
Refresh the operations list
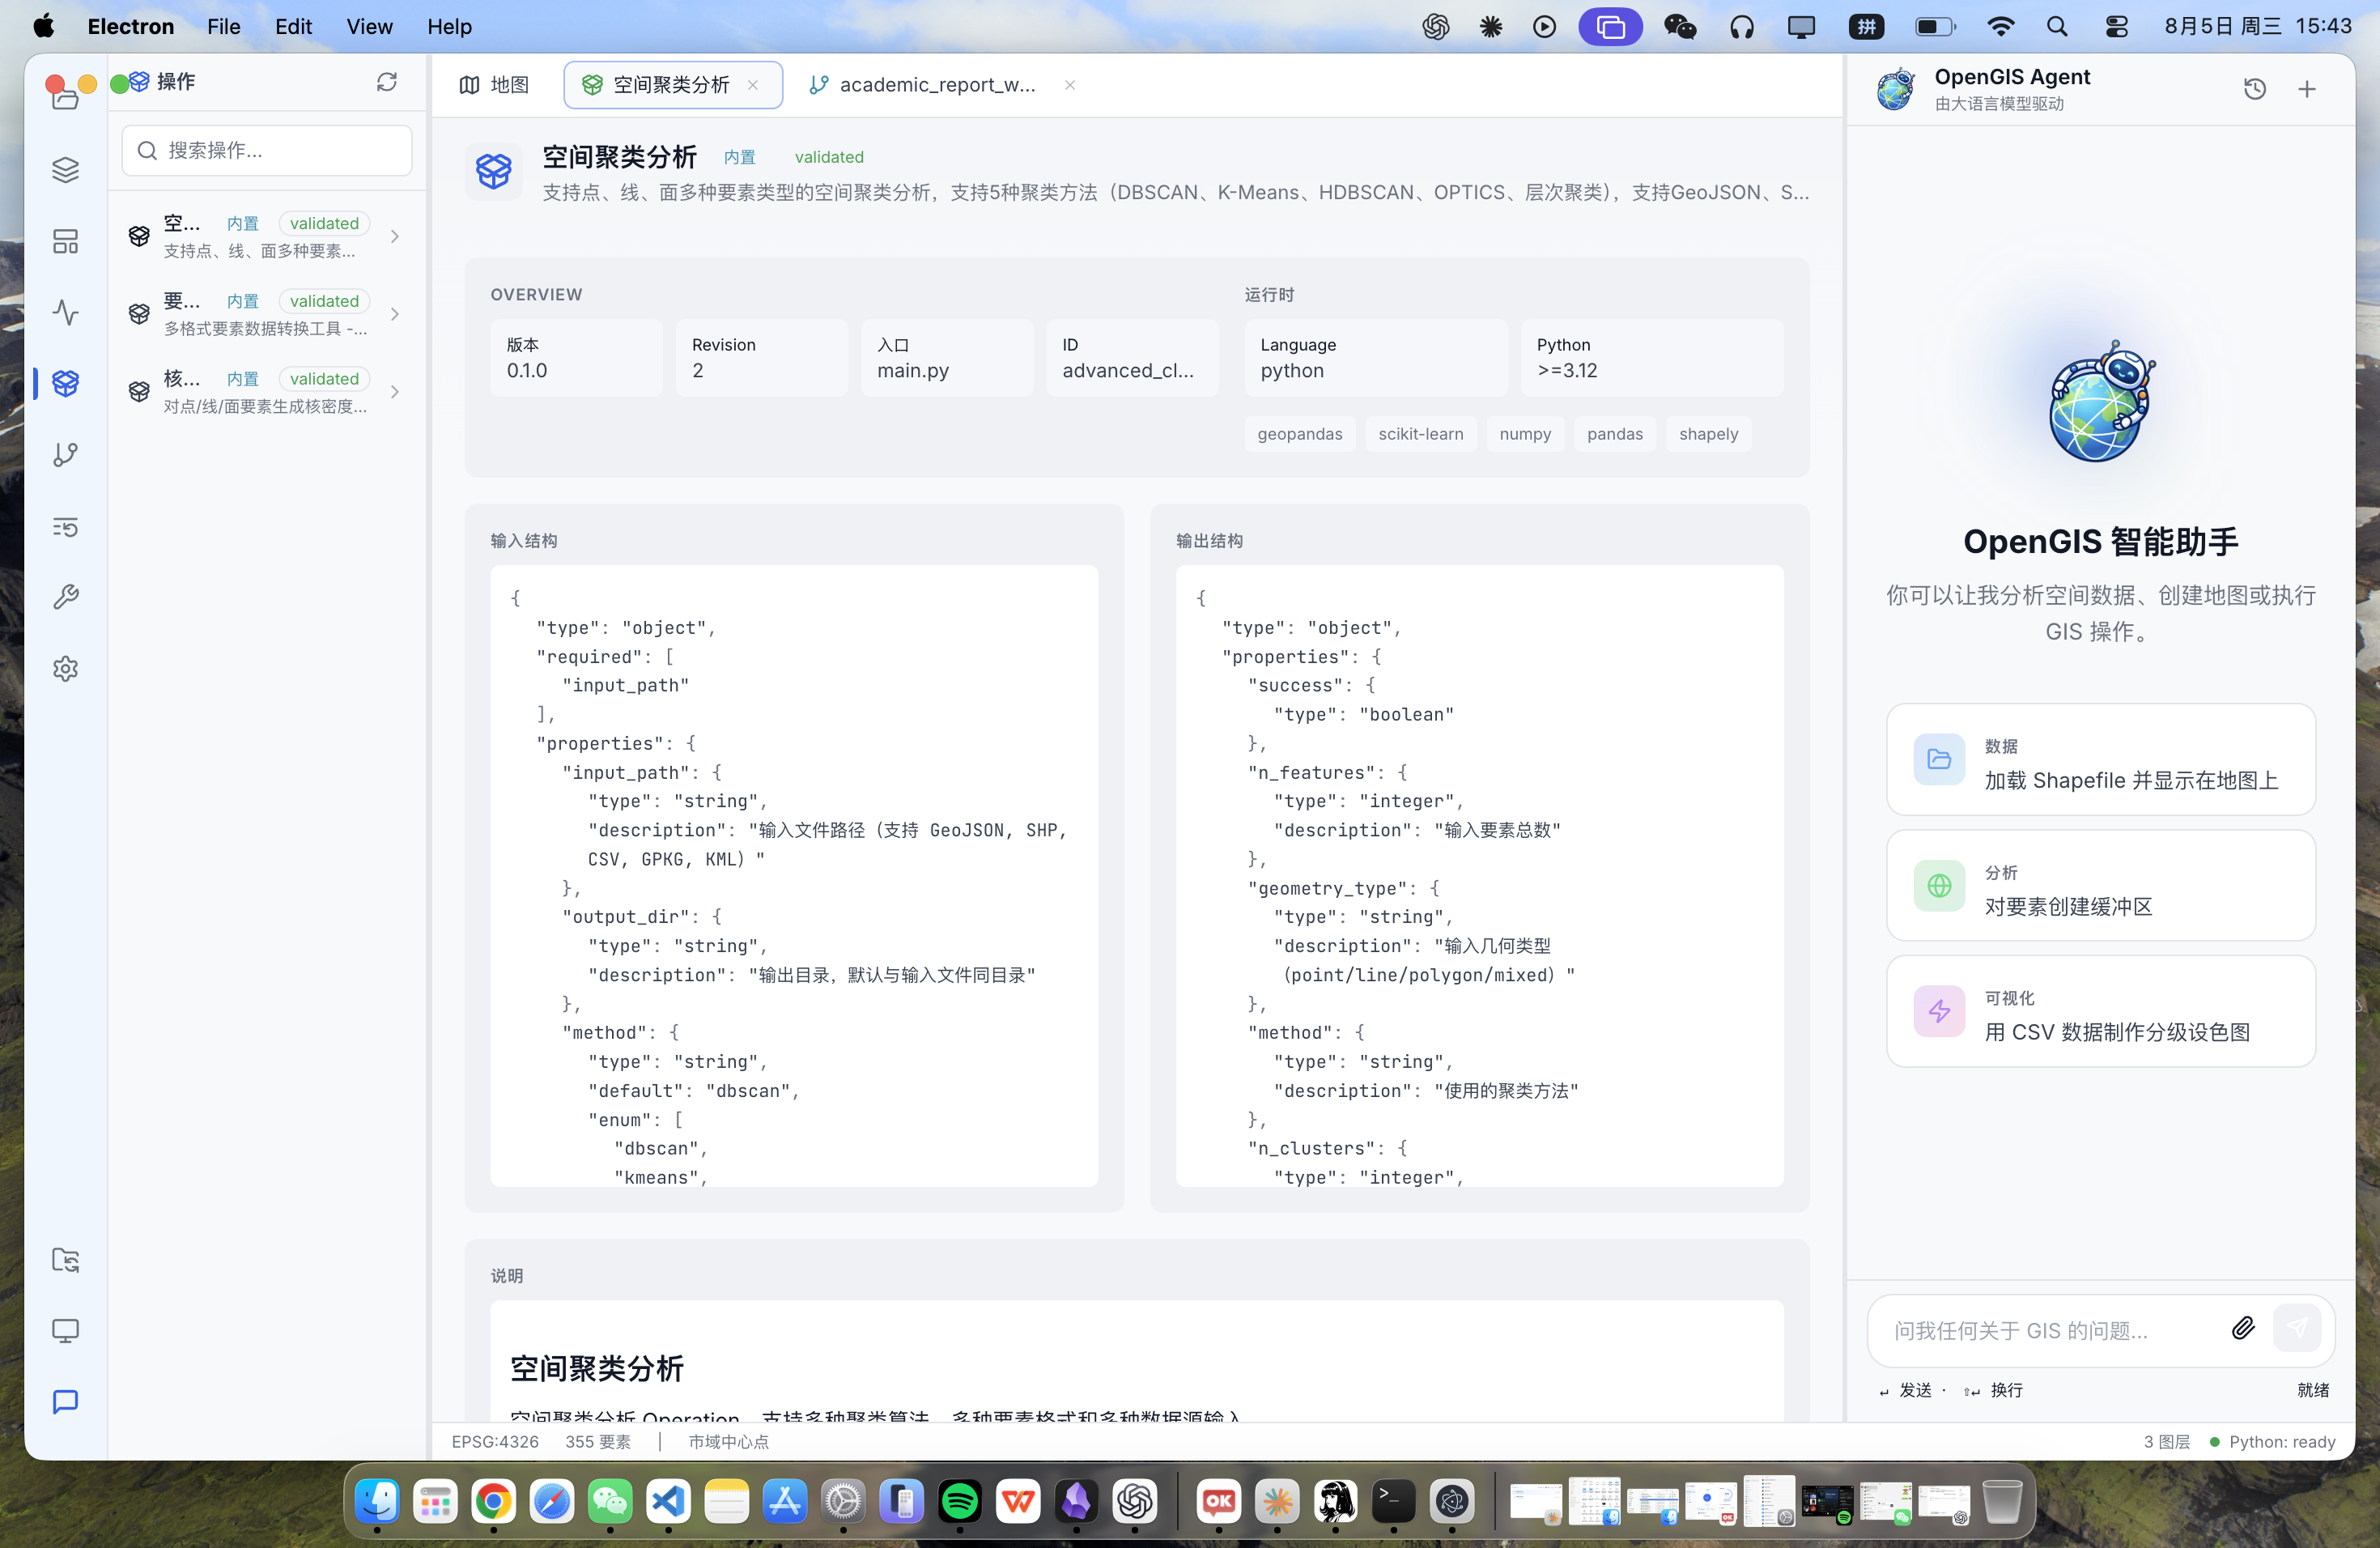(x=387, y=82)
